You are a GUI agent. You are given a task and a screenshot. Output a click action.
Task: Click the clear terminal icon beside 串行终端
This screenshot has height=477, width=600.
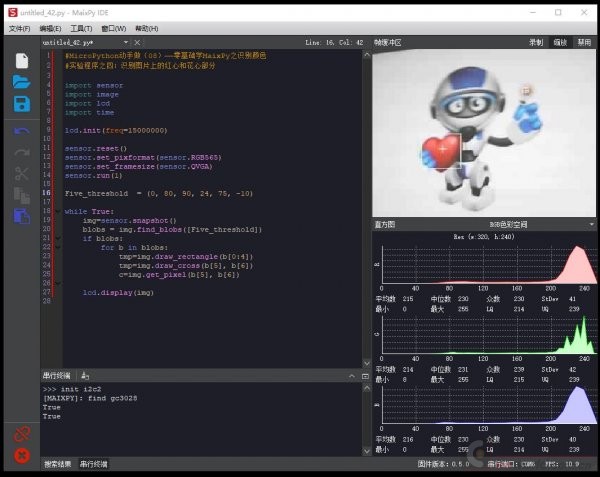85,376
